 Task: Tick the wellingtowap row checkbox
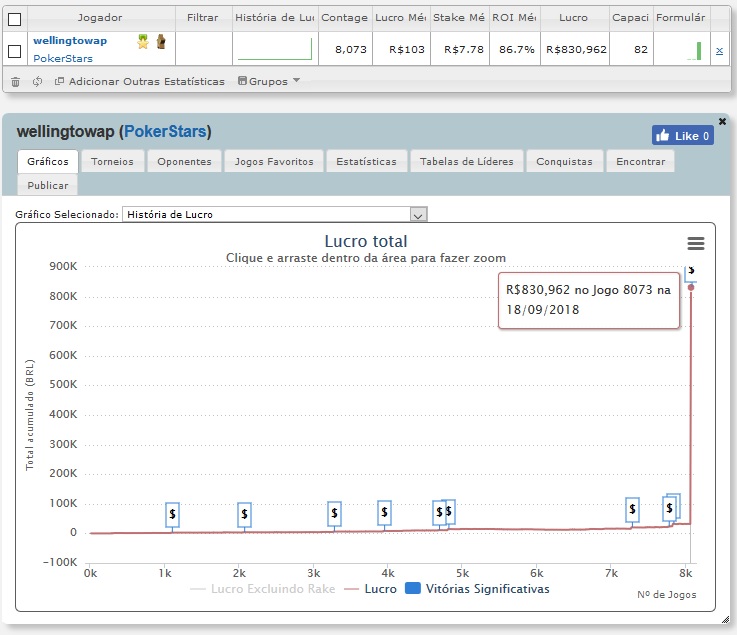tap(15, 51)
